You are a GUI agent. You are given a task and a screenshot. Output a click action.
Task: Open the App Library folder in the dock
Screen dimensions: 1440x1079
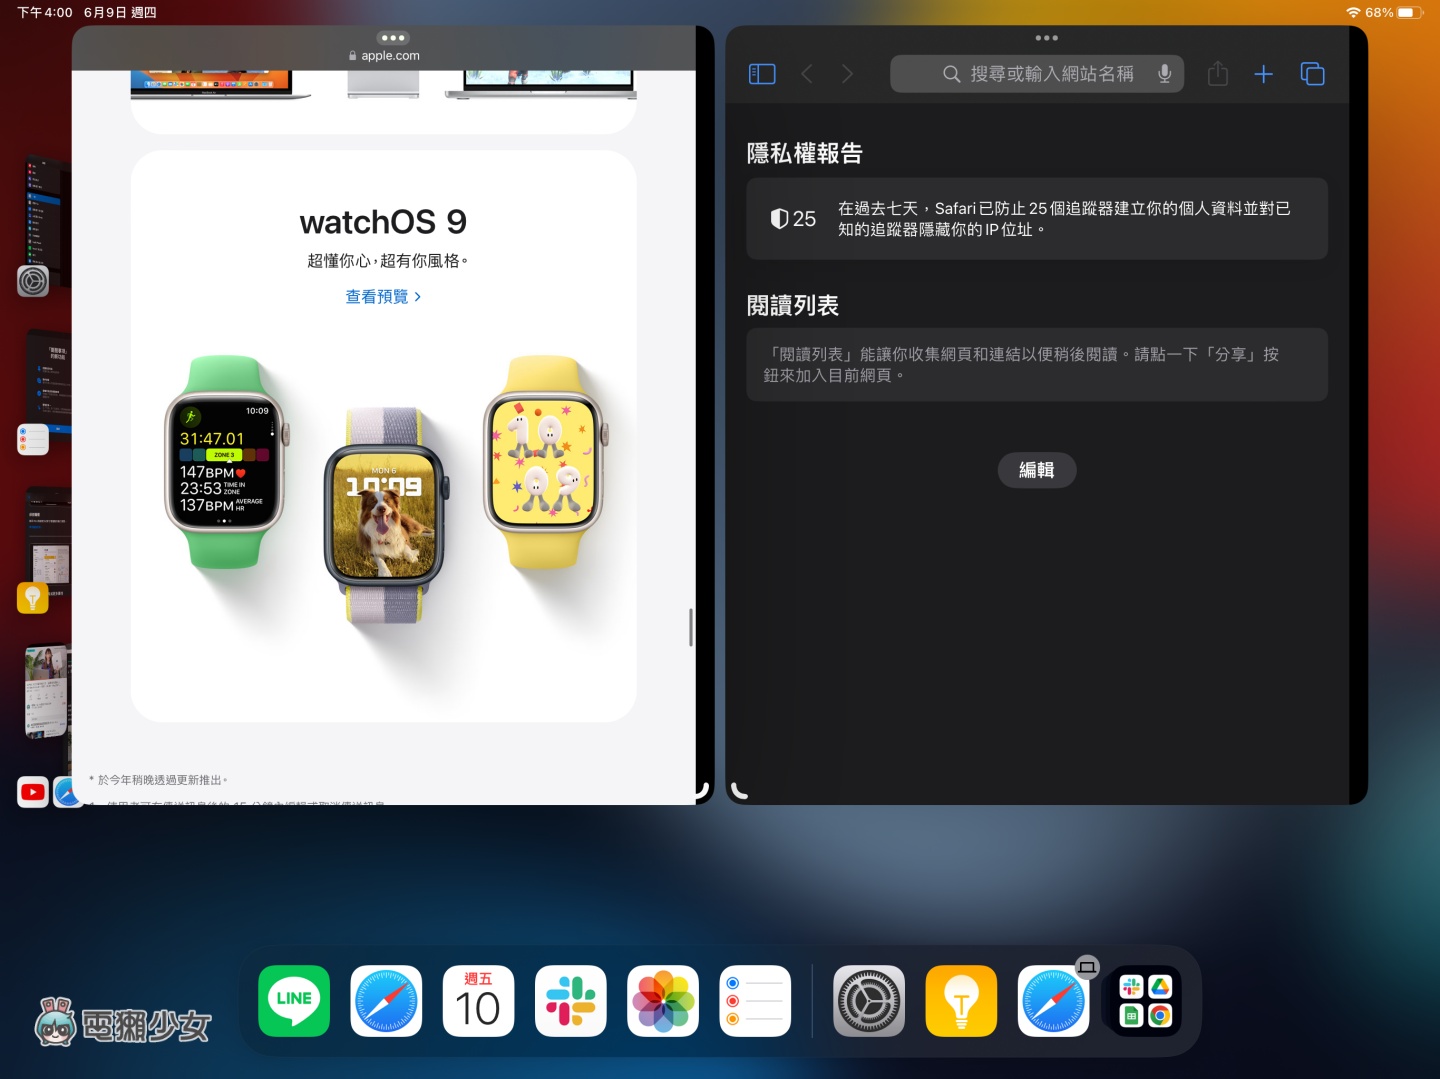[x=1145, y=1001]
